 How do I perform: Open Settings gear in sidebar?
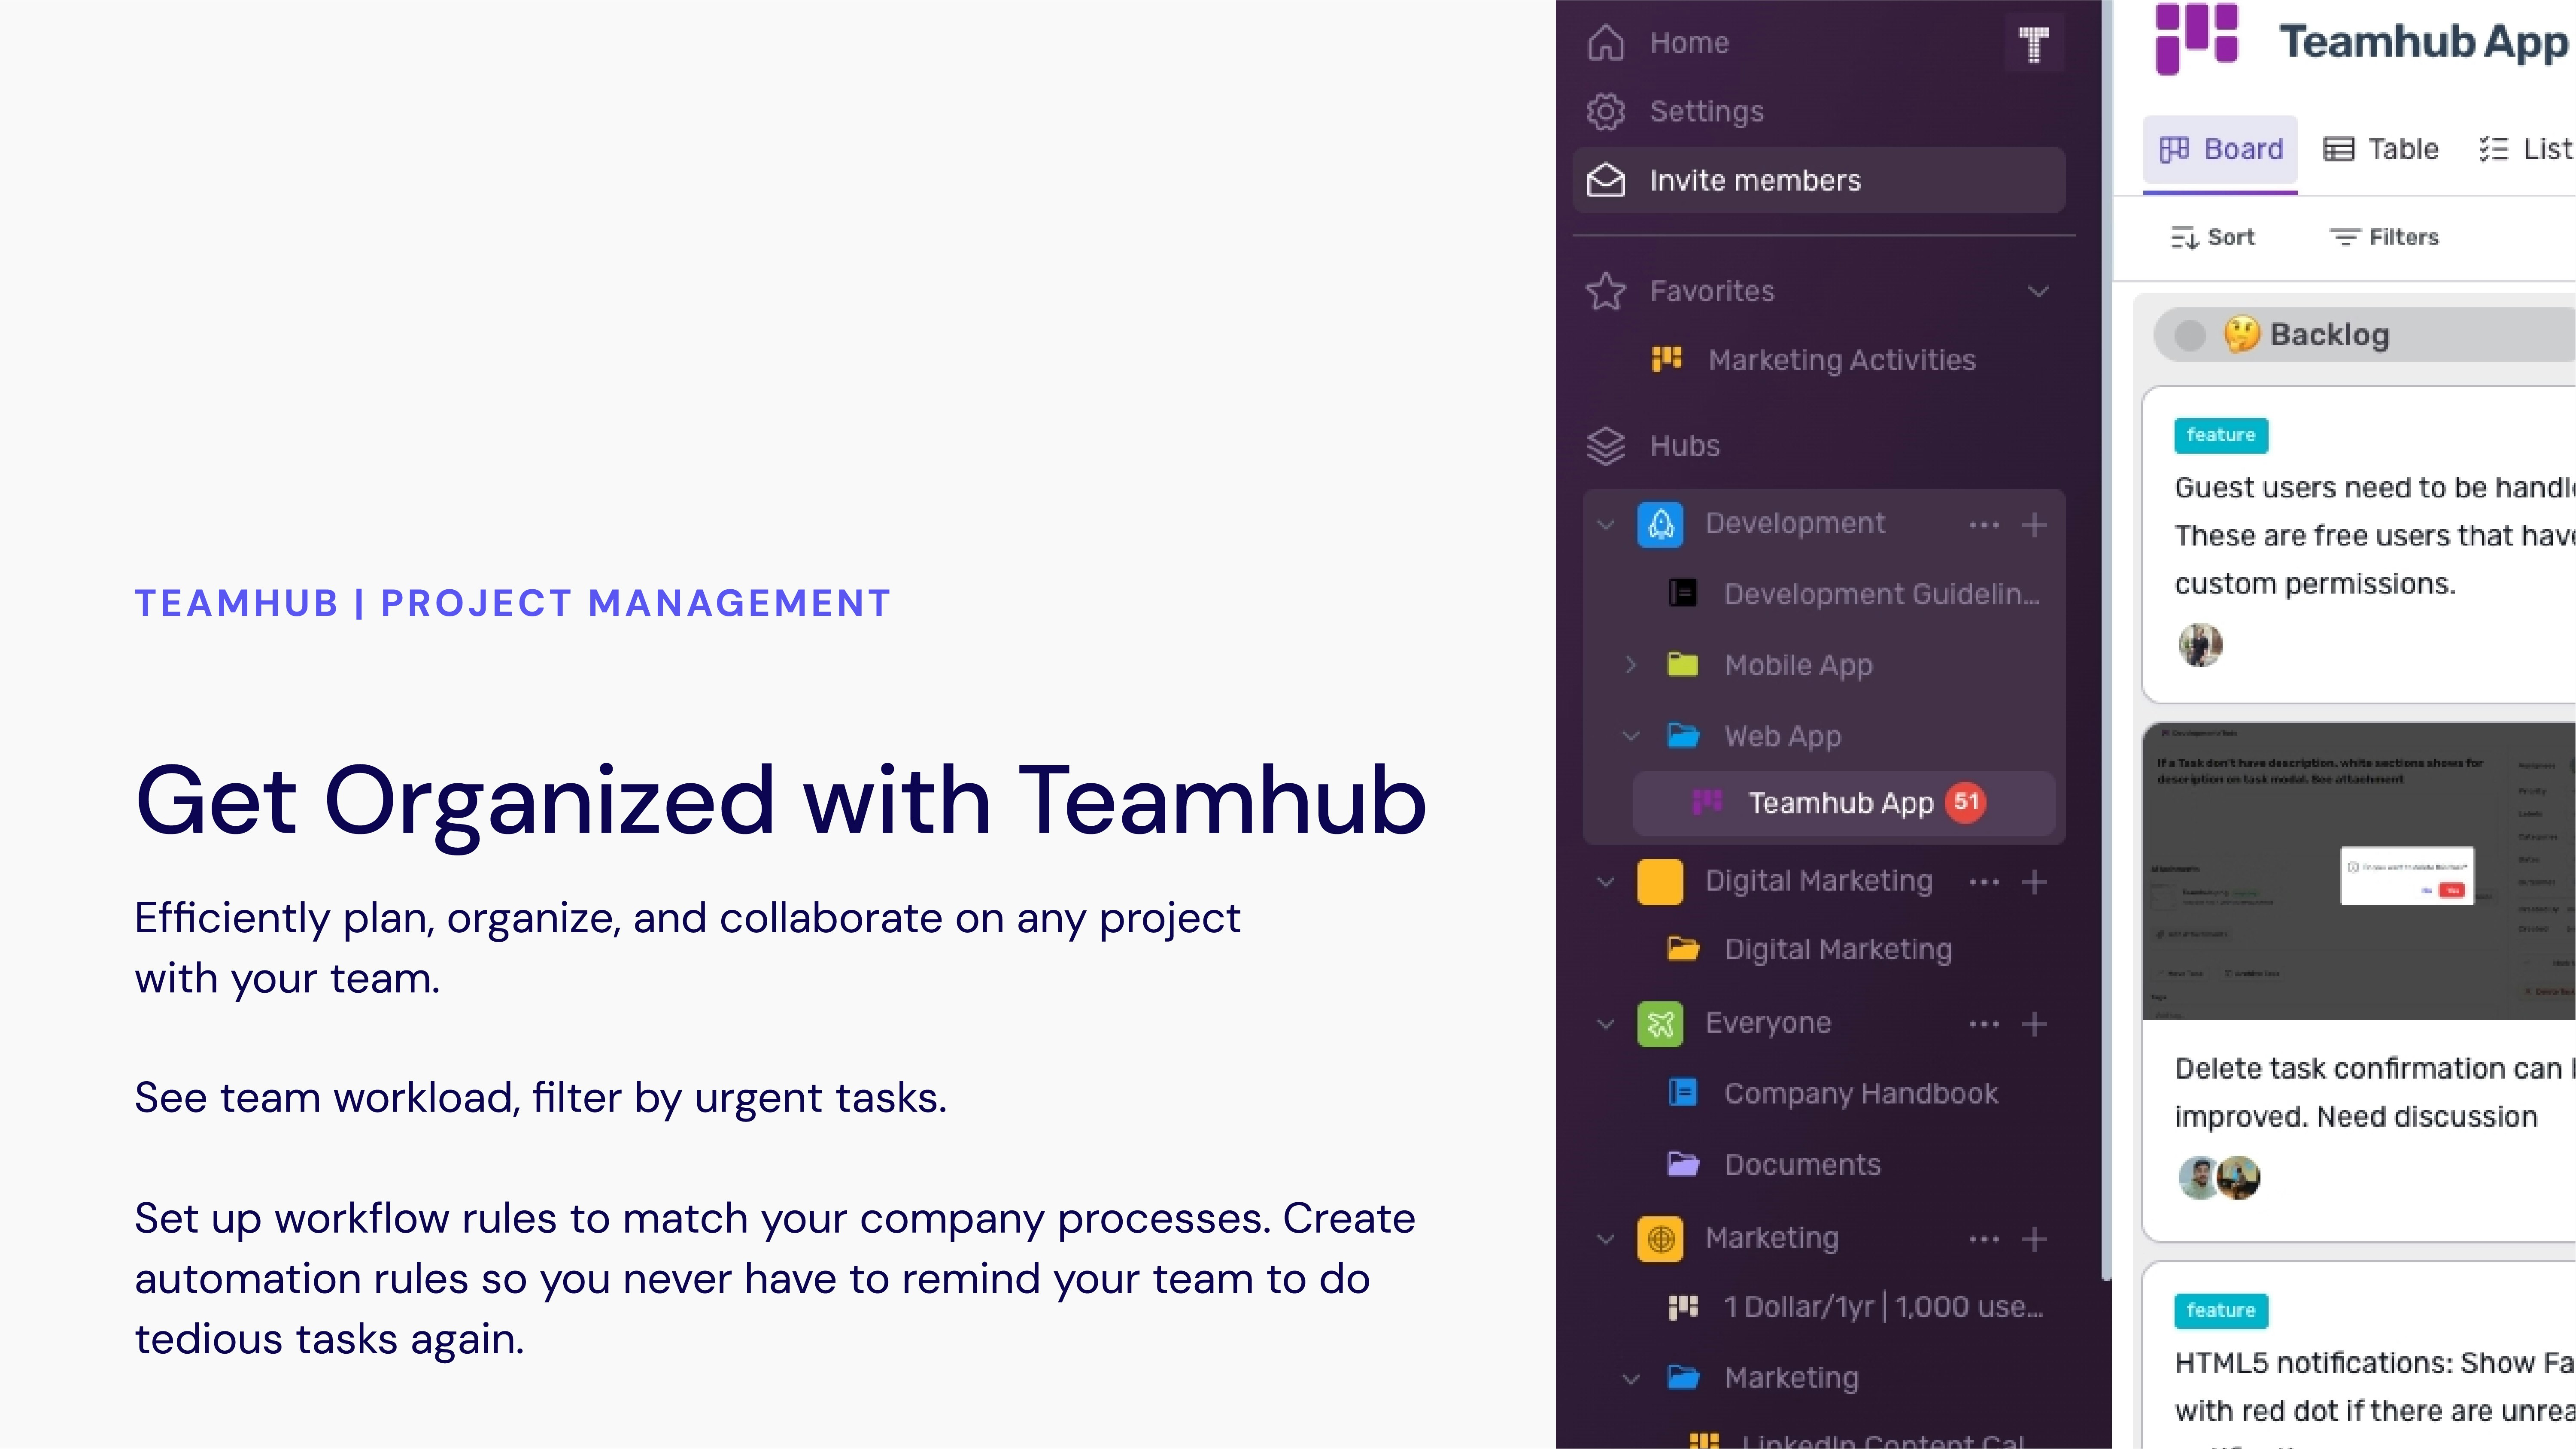[x=1606, y=111]
